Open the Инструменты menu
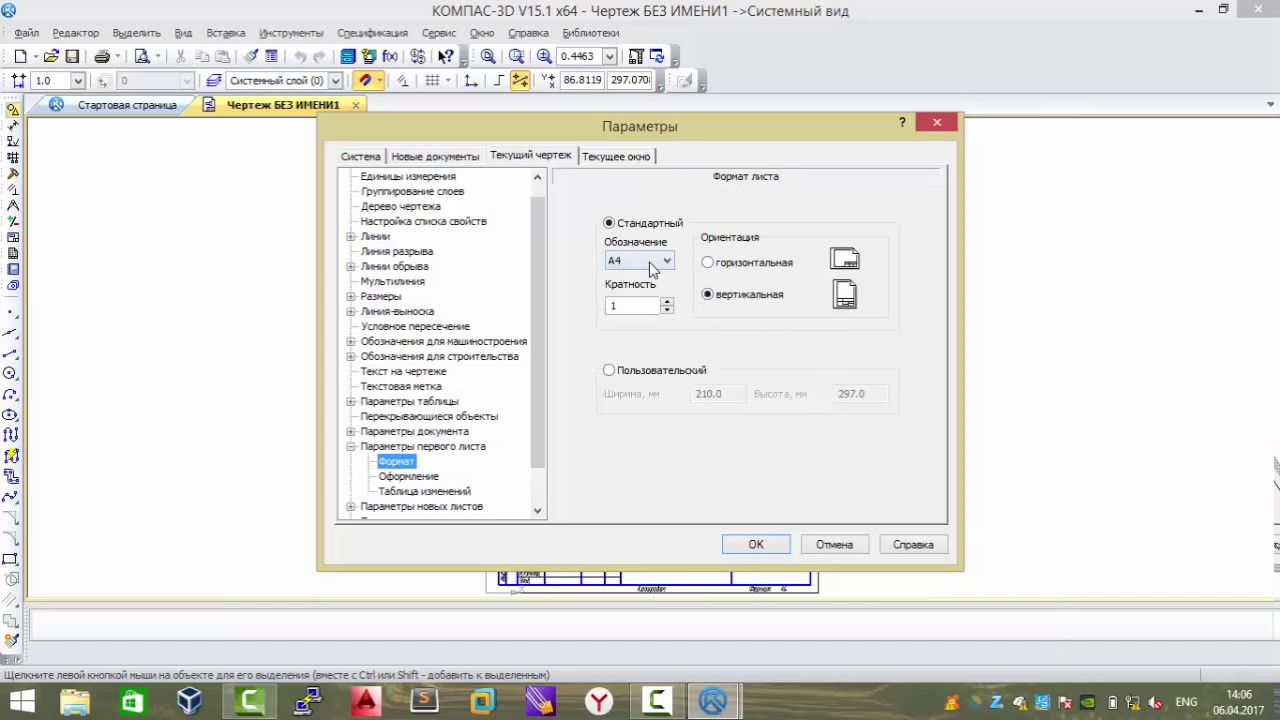Viewport: 1280px width, 720px height. pyautogui.click(x=291, y=33)
